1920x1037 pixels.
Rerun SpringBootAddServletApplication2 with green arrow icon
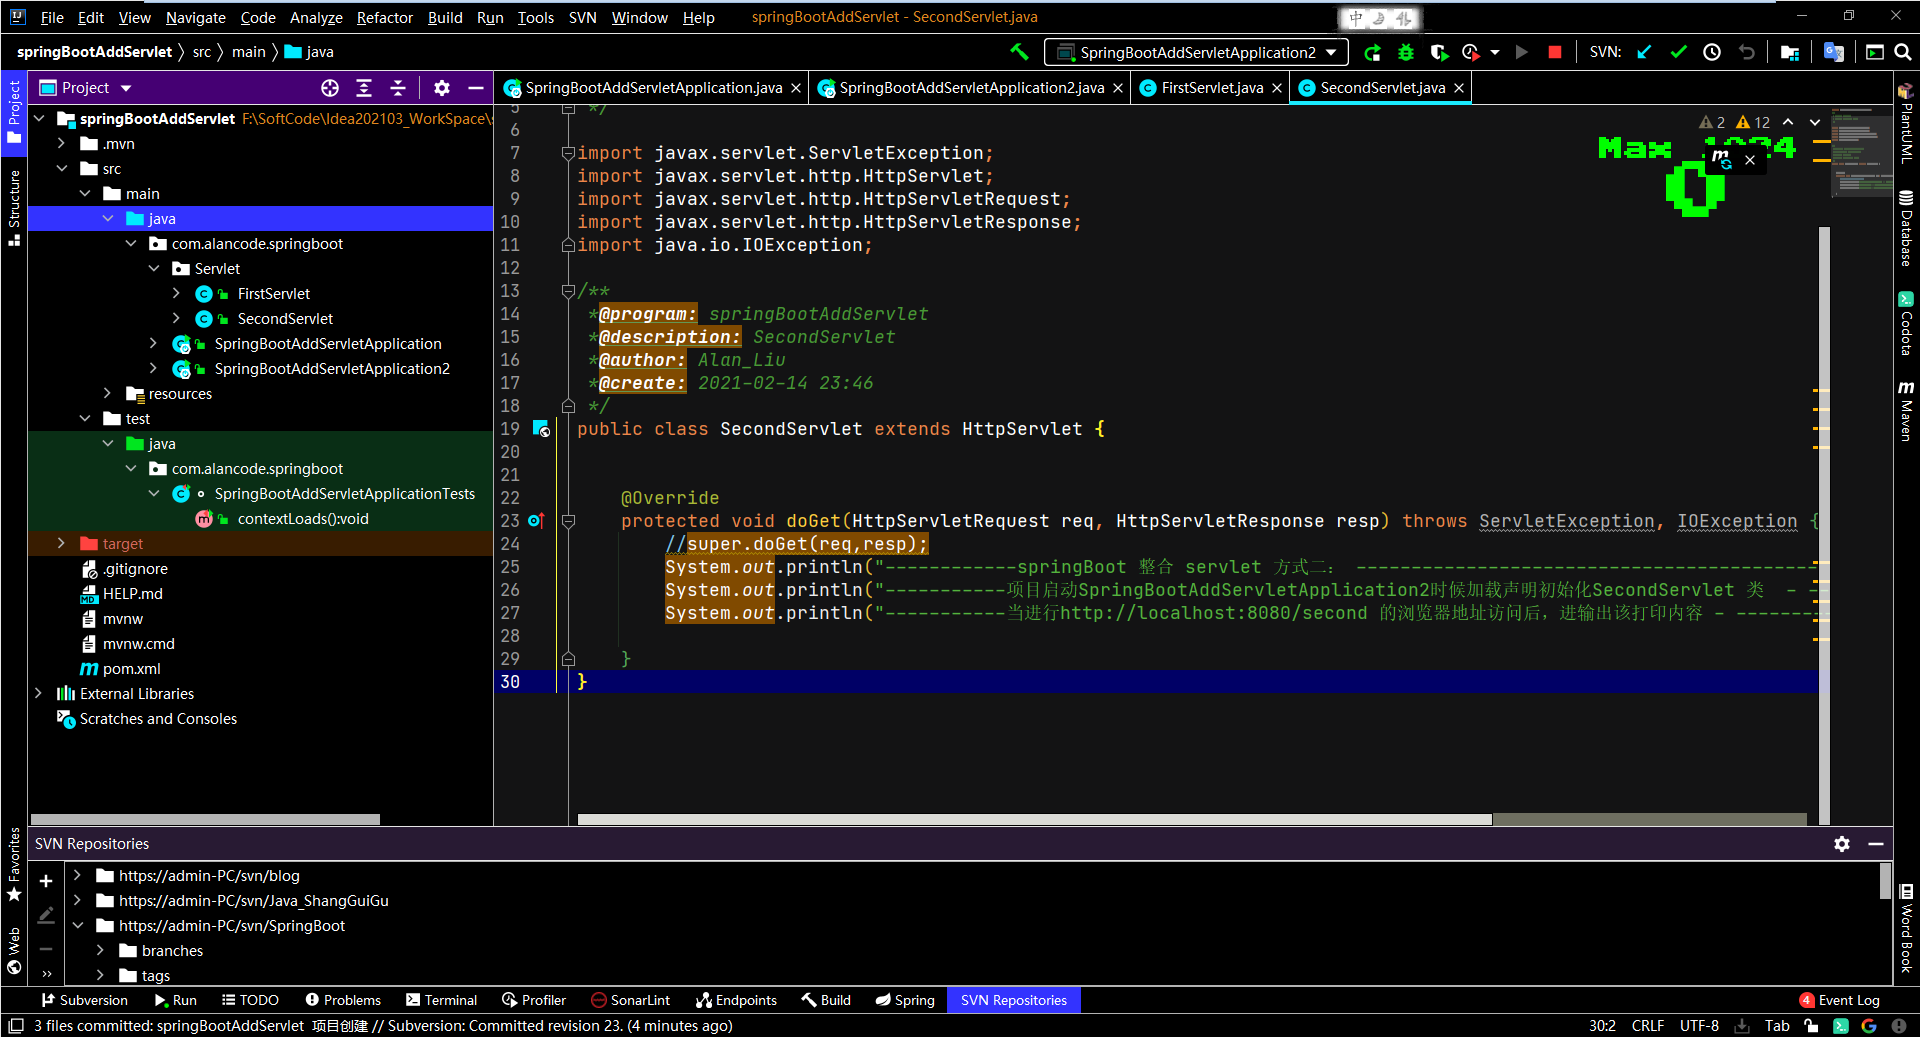tap(1372, 52)
